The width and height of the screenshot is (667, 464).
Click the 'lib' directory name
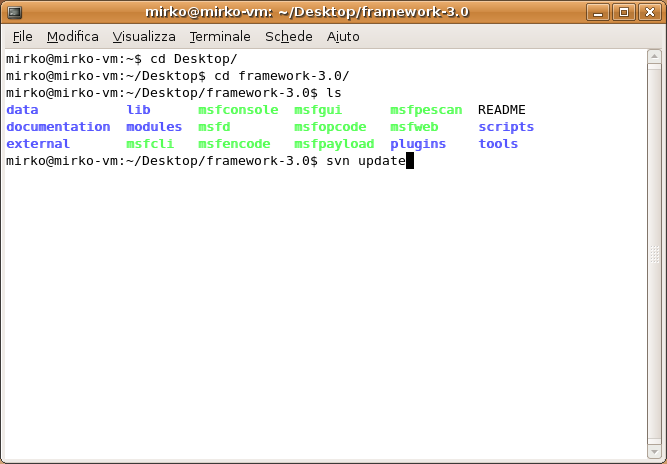pos(138,110)
